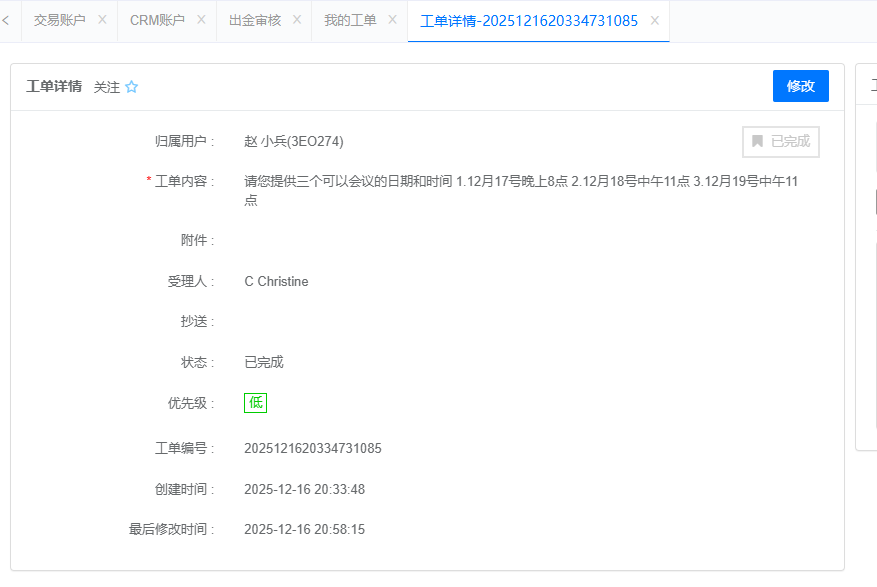Click the 关注 star icon
Viewport: 877px width, 587px height.
pos(131,87)
